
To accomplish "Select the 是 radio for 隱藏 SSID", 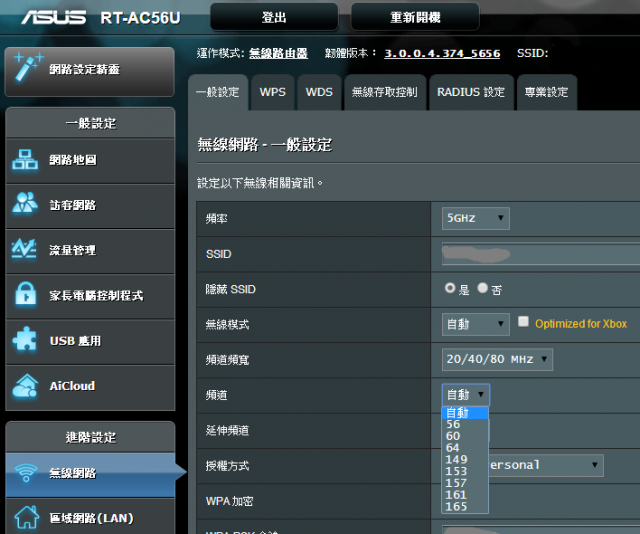I will click(450, 288).
